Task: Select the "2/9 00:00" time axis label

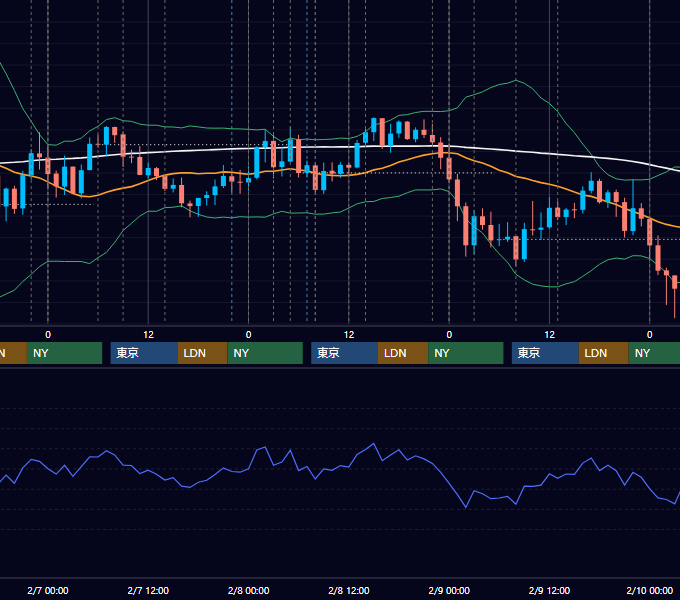Action: pos(449,590)
